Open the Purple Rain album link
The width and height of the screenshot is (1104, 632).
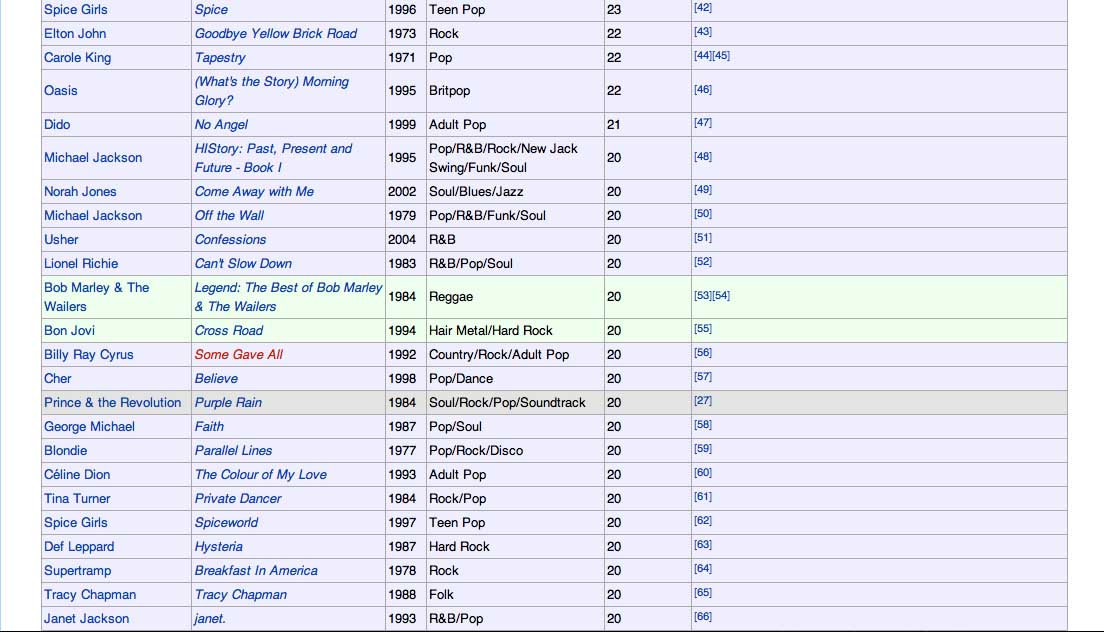(228, 403)
